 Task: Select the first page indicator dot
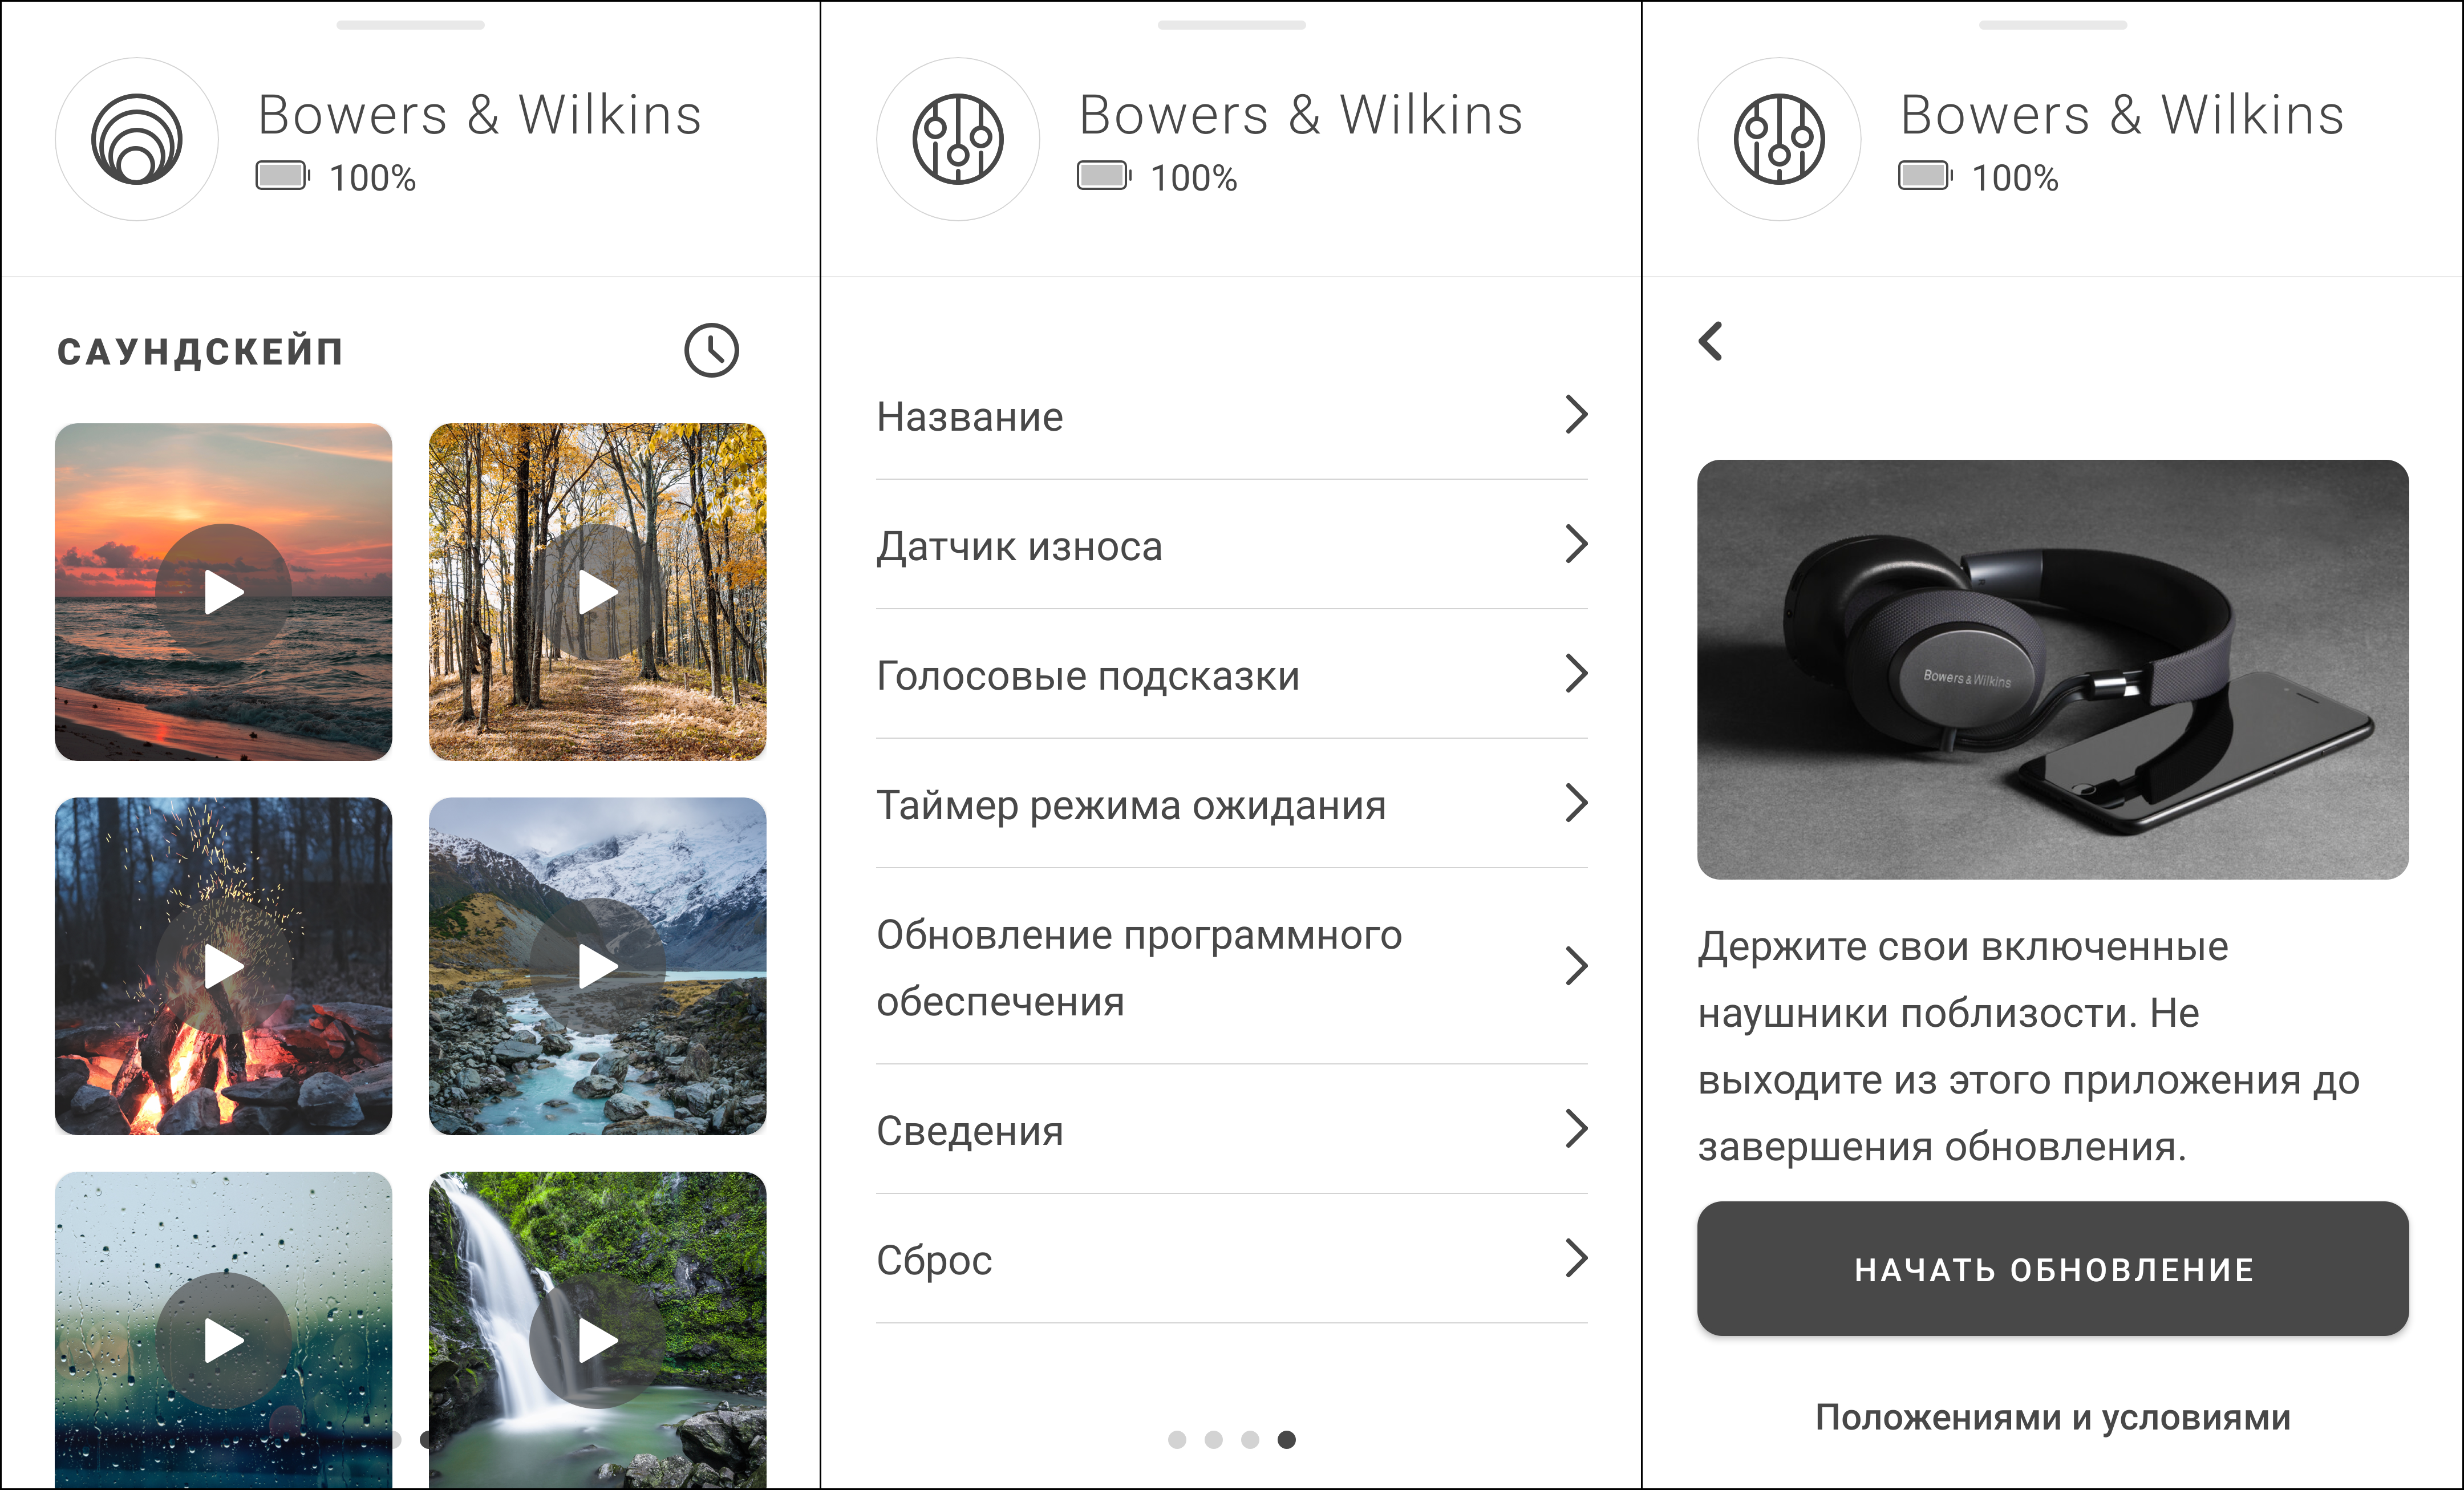coord(1177,1439)
